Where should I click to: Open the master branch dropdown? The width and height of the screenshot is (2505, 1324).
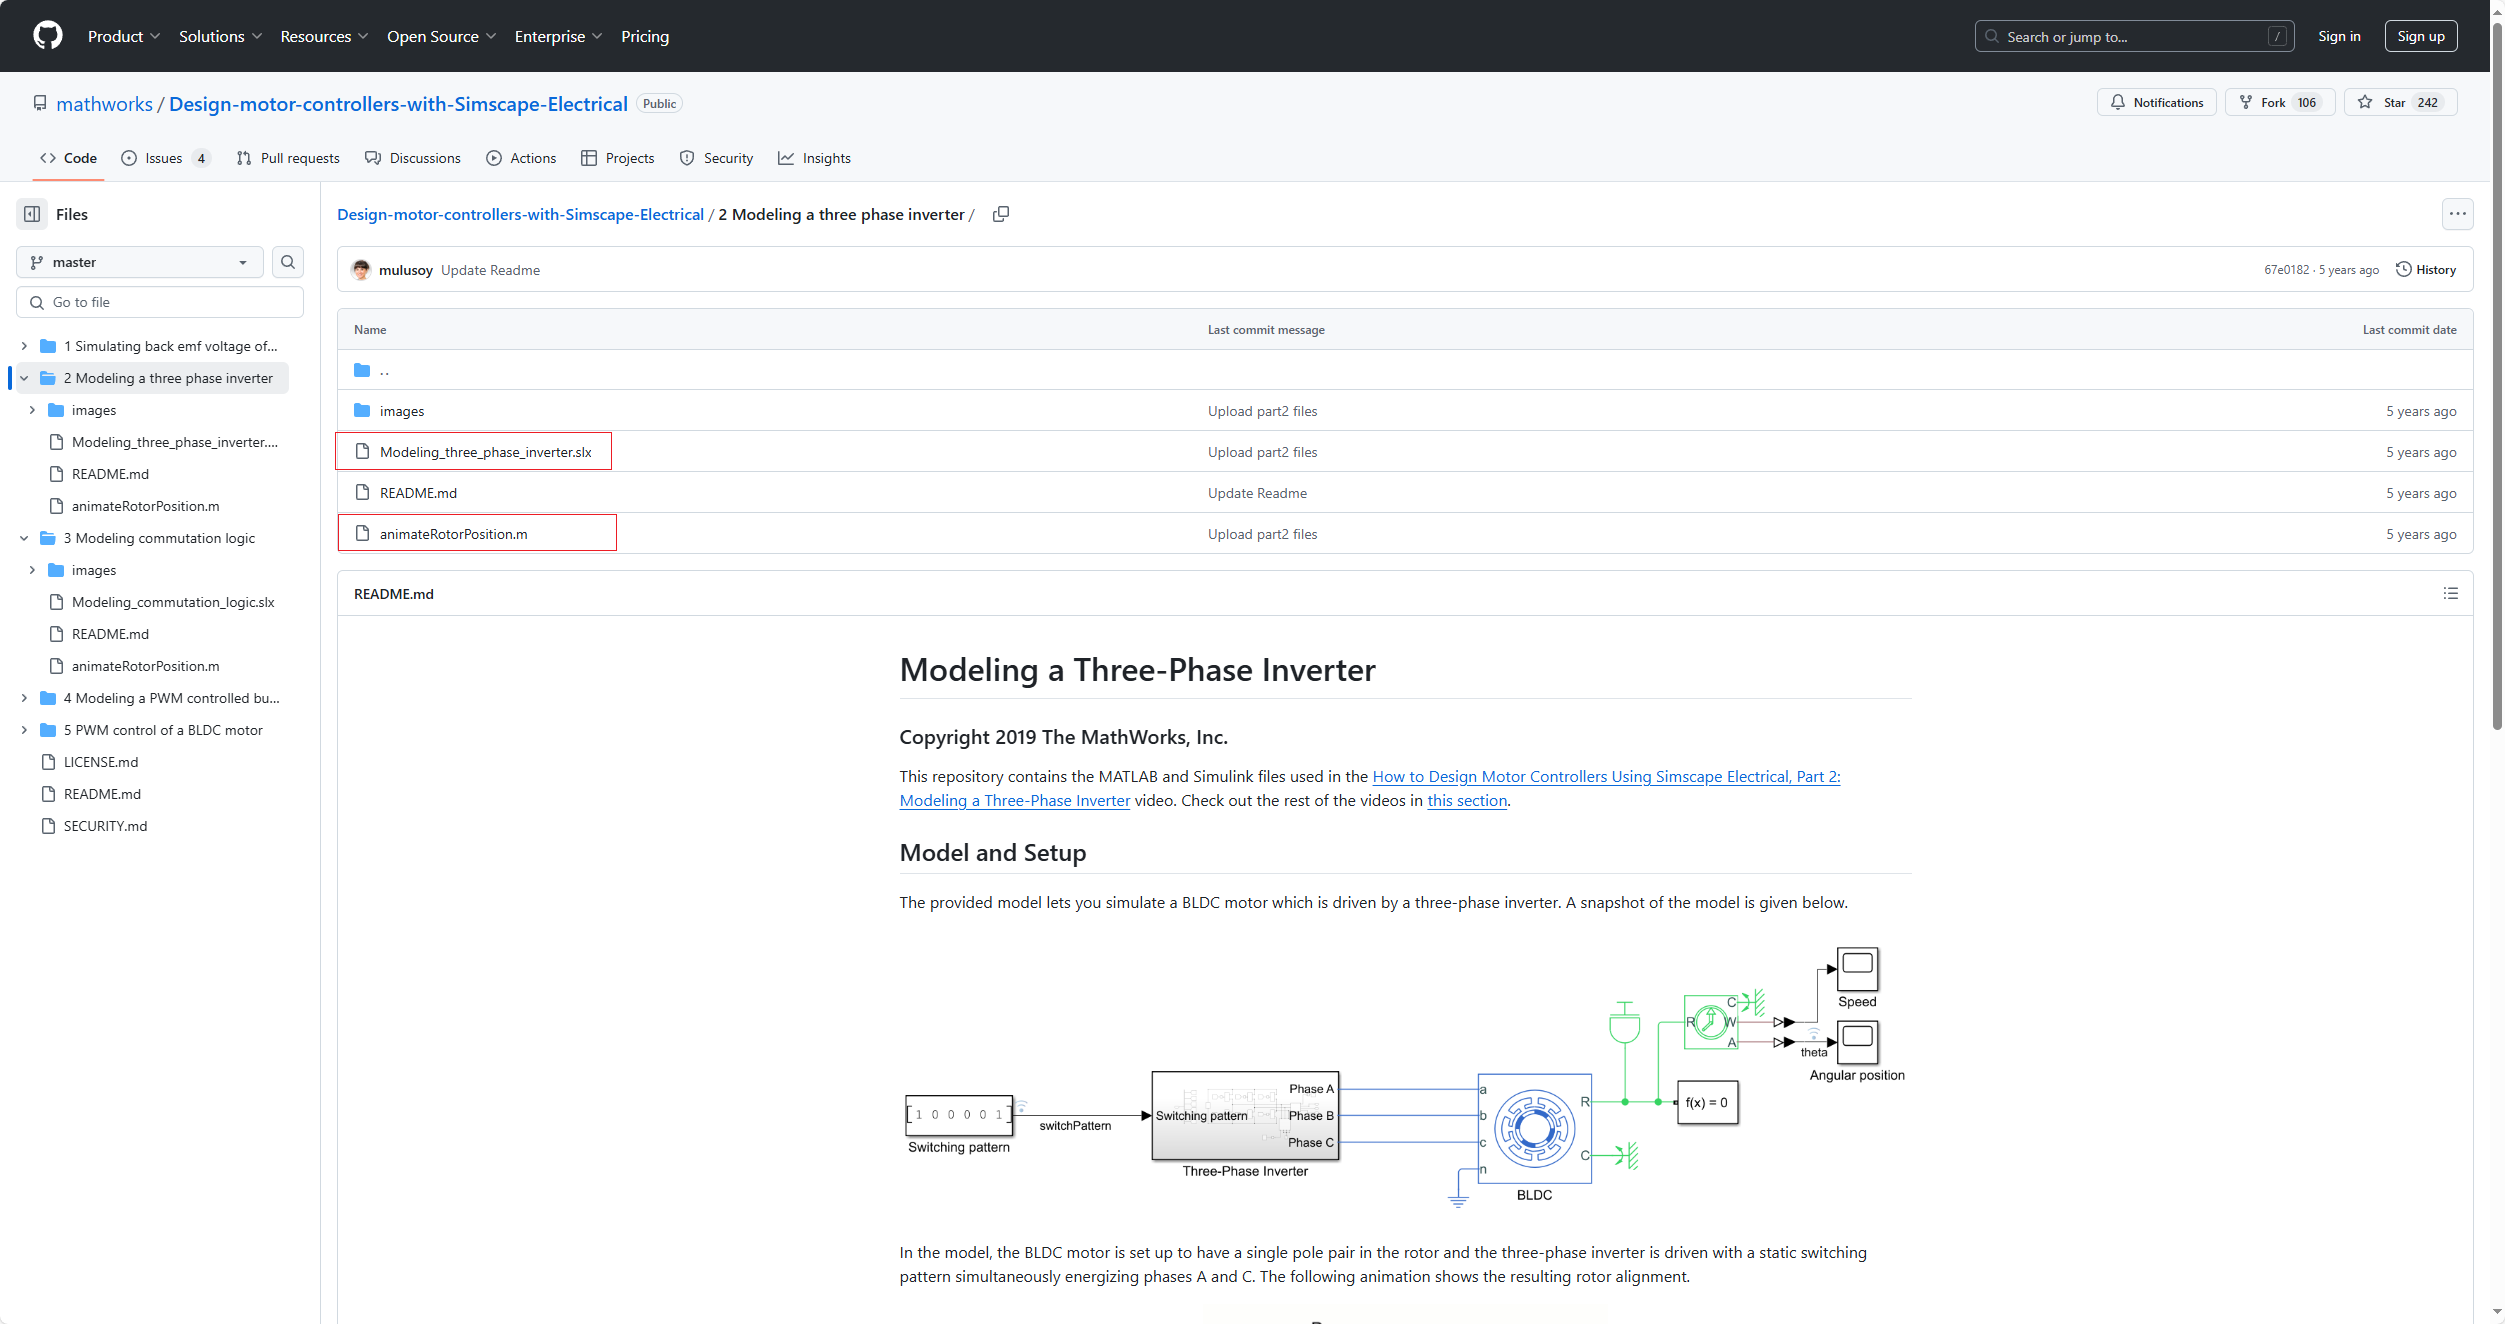click(140, 262)
